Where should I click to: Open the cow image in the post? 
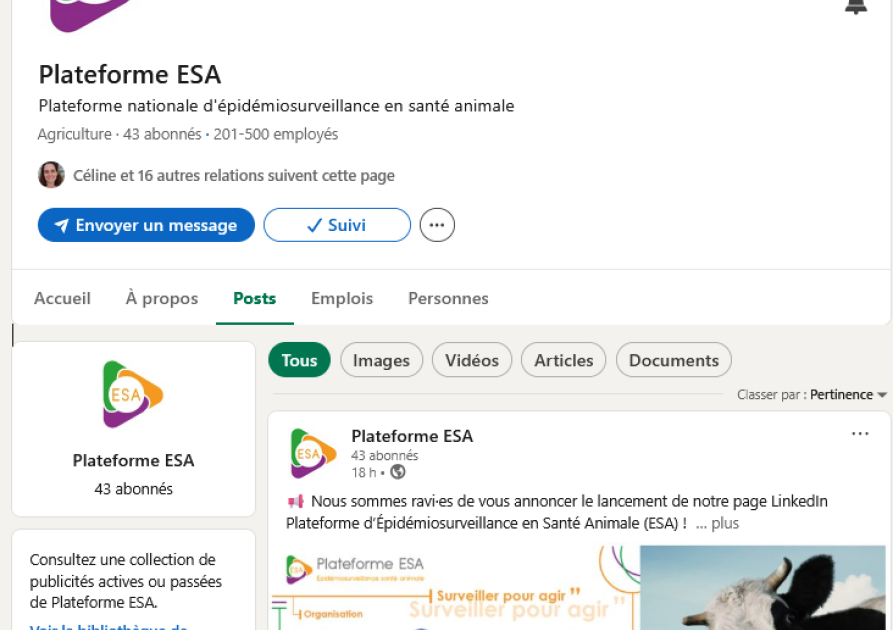763,588
